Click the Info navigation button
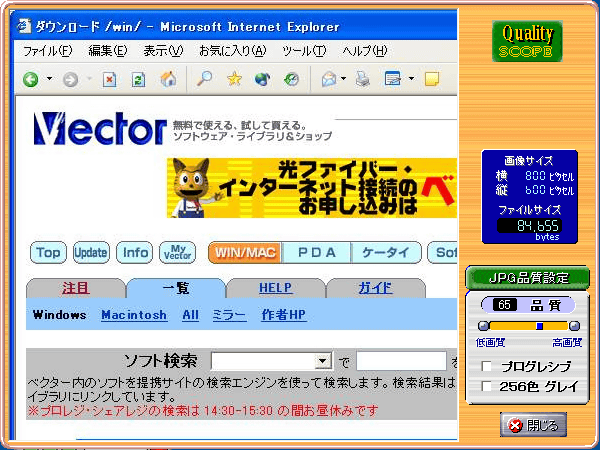600x450 pixels. (x=135, y=253)
